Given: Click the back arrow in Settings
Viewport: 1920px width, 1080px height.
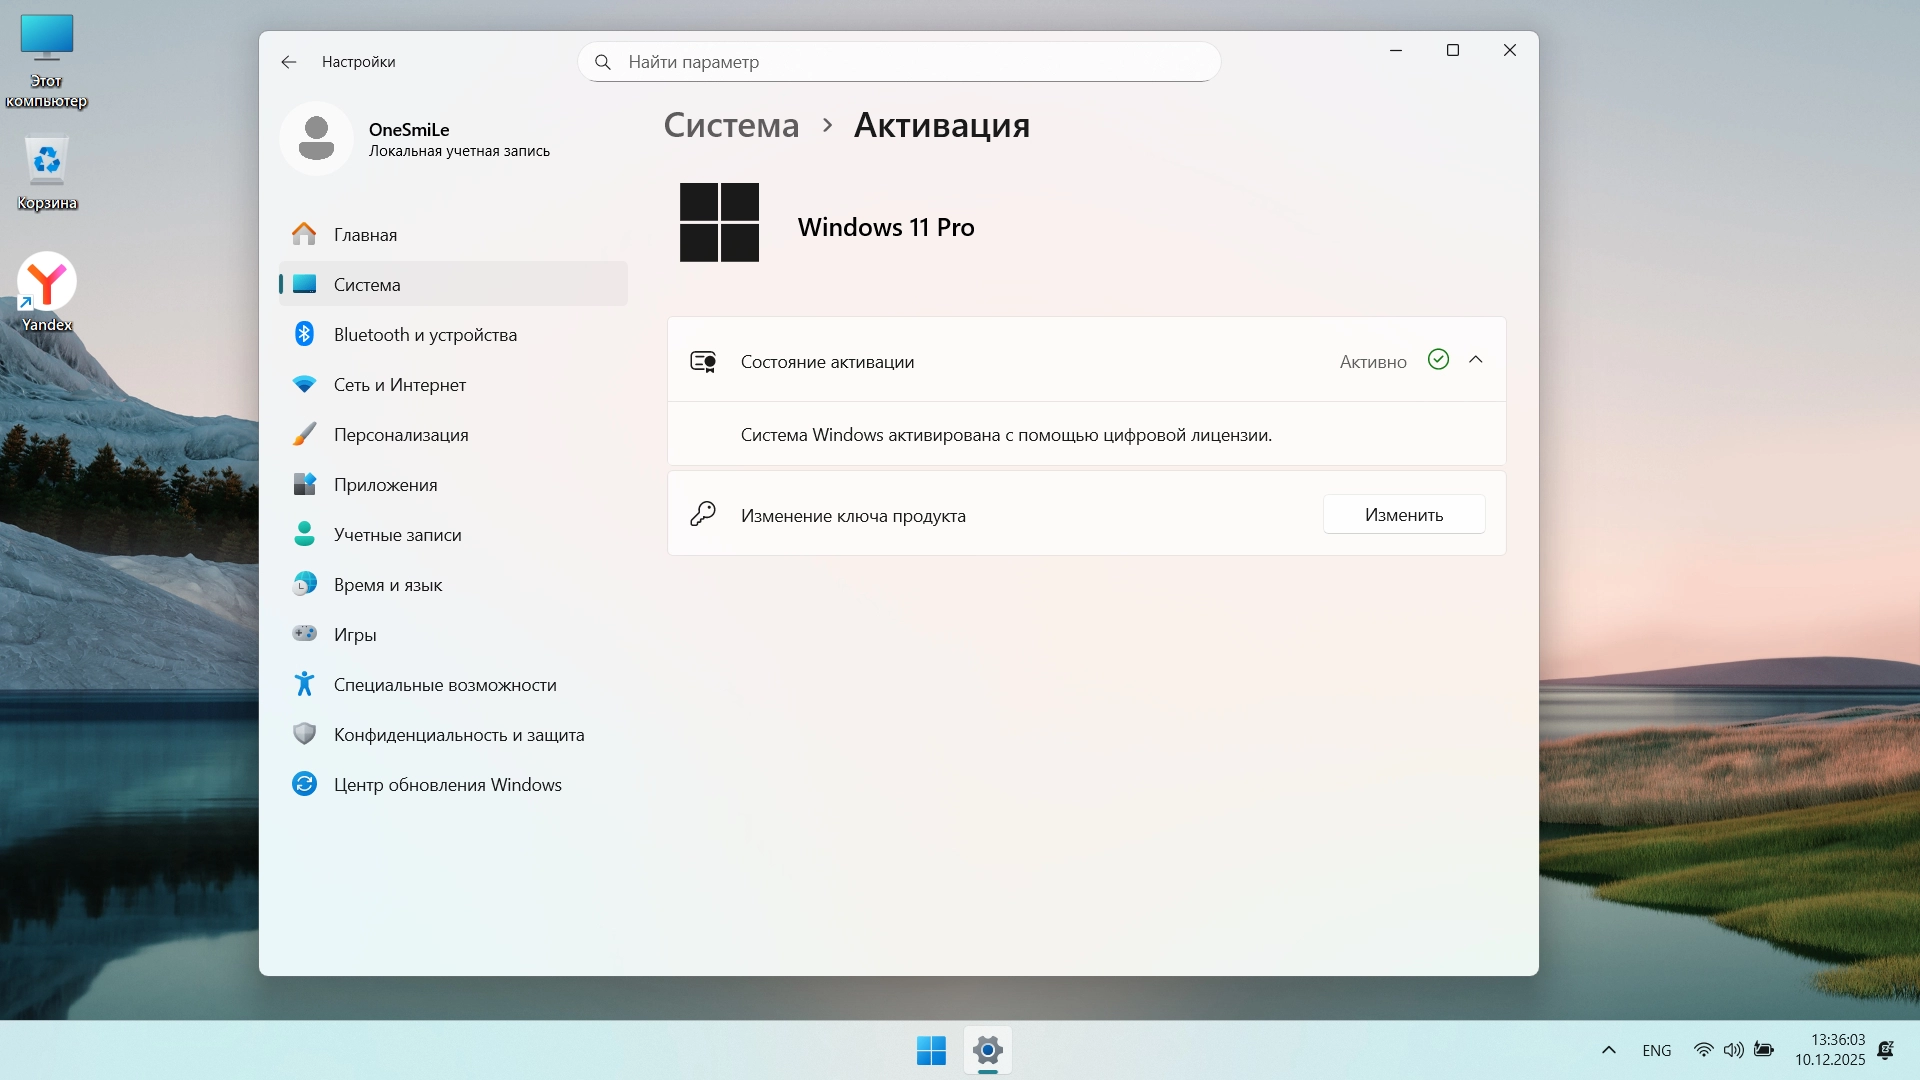Looking at the screenshot, I should tap(289, 62).
